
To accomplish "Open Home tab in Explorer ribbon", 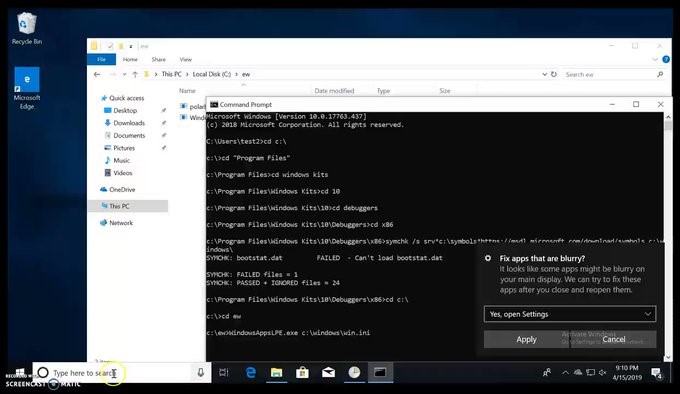I will click(x=130, y=59).
